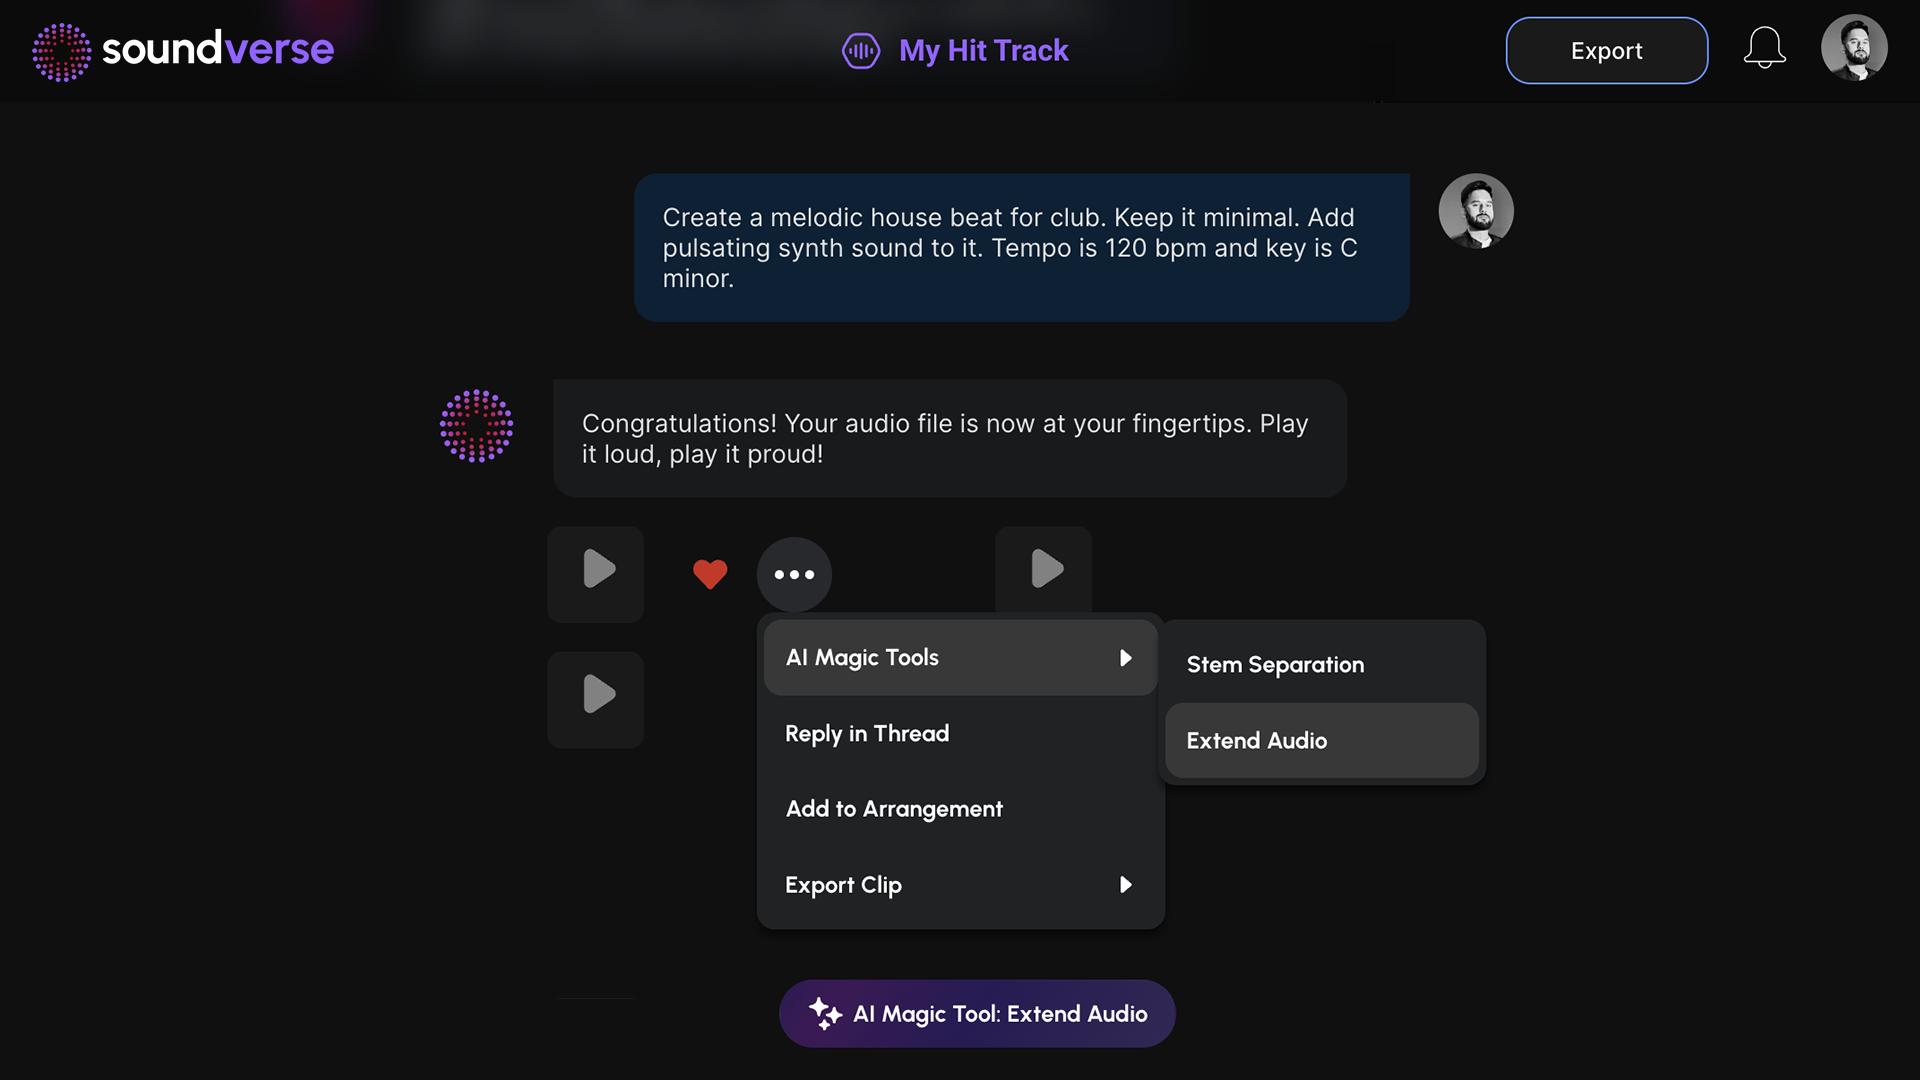Select Stem Separation from AI Magic Tools

(x=1275, y=665)
